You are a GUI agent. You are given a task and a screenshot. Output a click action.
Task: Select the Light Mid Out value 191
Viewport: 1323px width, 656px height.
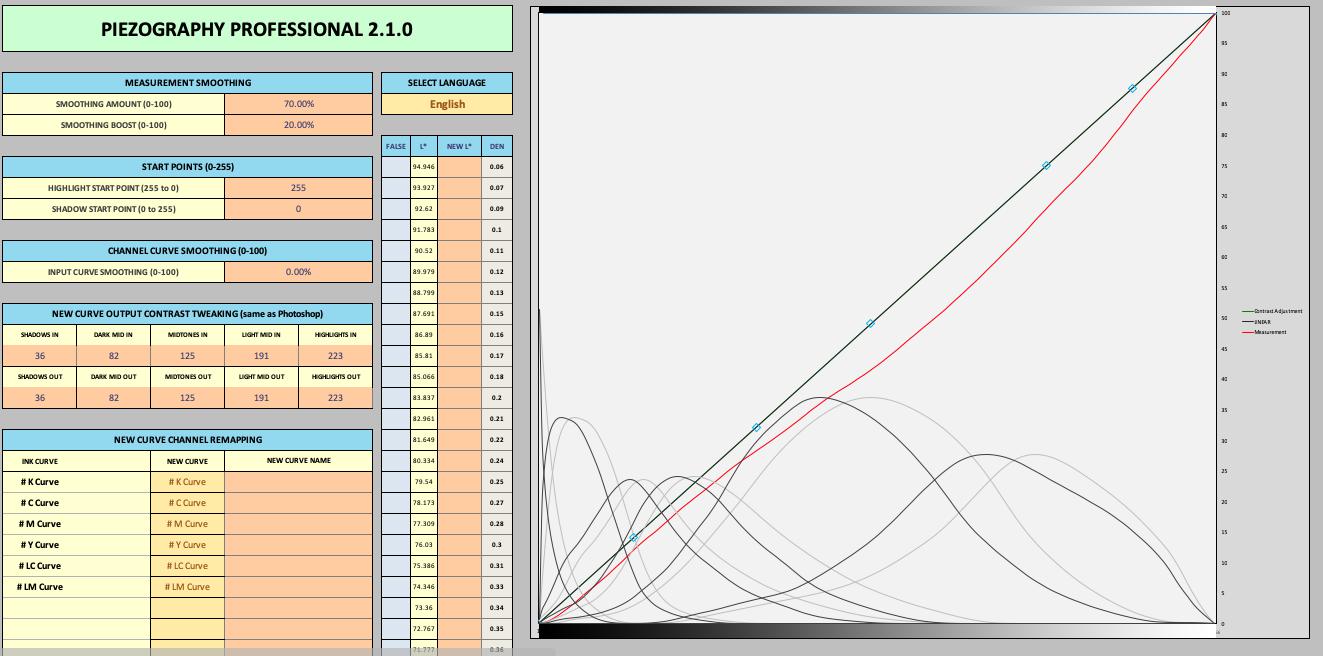(261, 398)
